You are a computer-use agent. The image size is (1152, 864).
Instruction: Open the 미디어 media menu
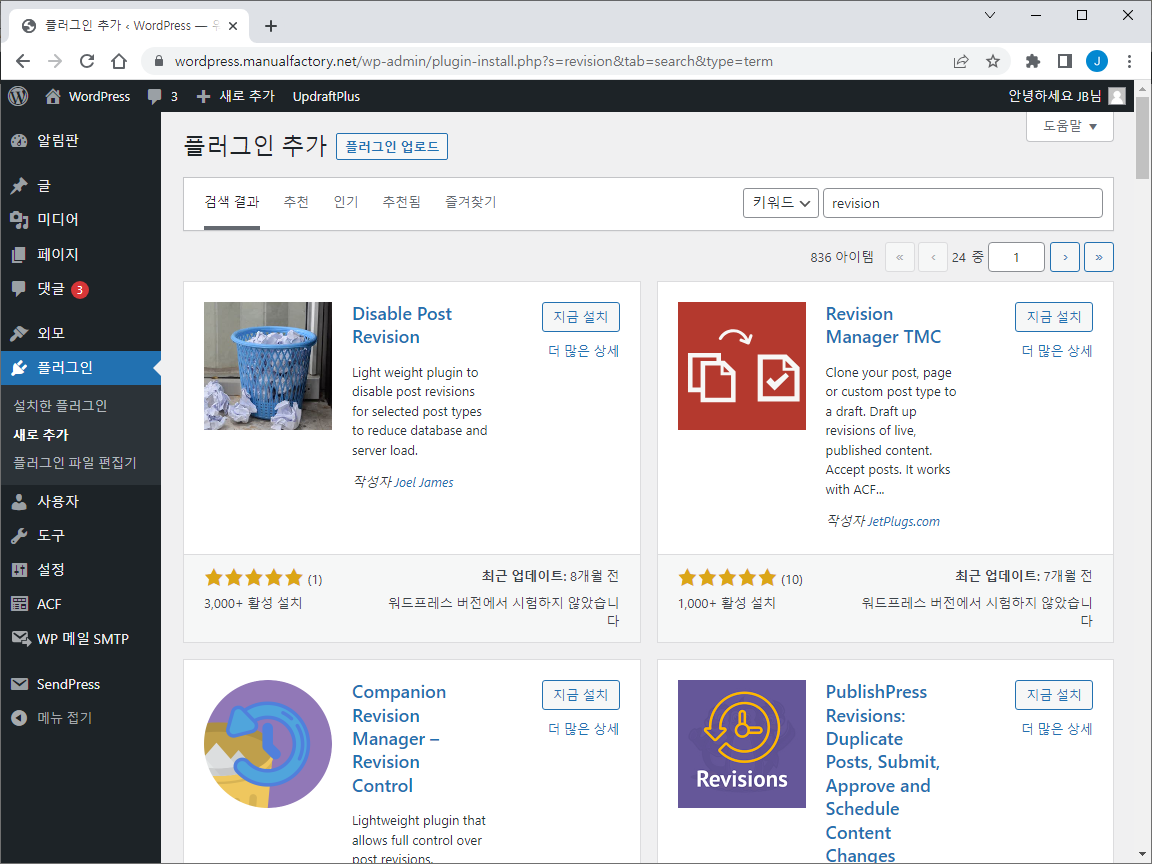80,219
